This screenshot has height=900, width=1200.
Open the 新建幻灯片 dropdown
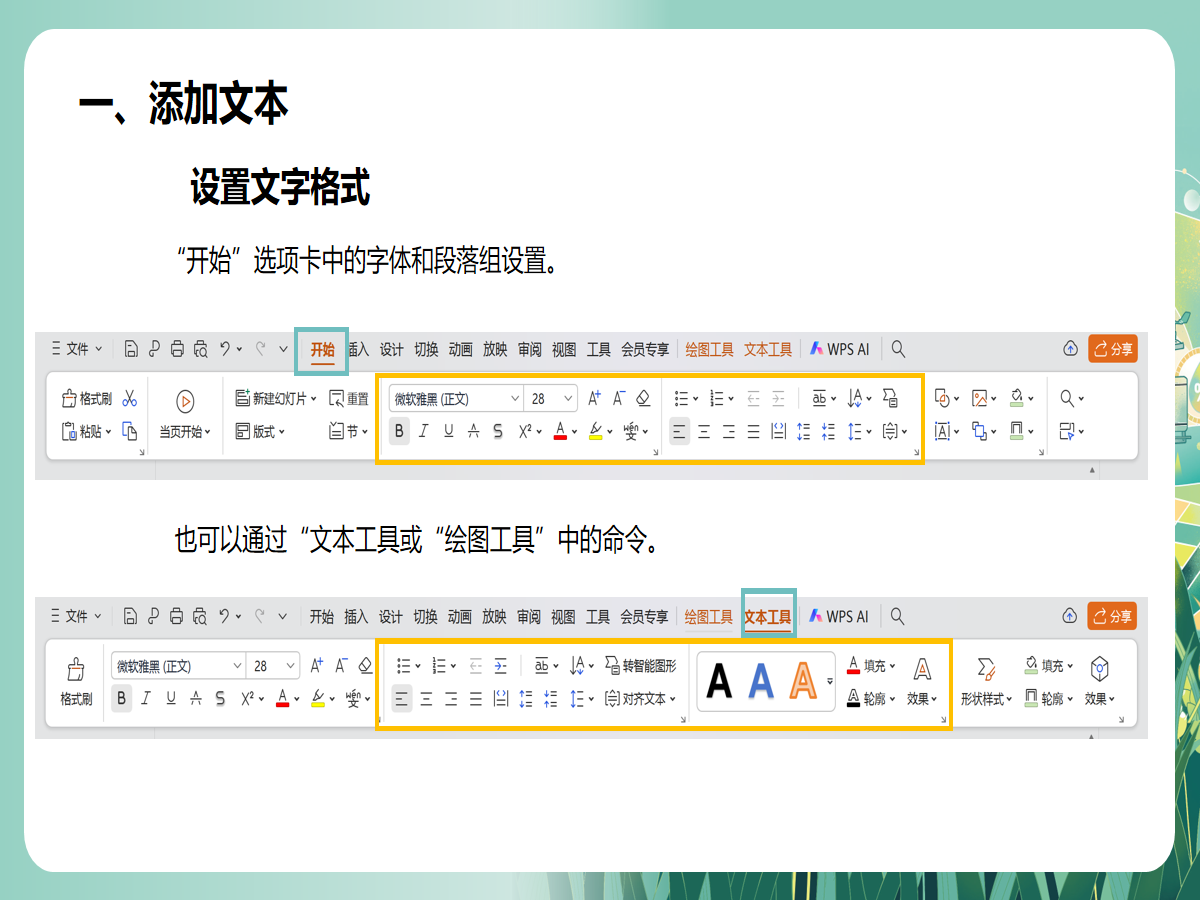(x=276, y=399)
